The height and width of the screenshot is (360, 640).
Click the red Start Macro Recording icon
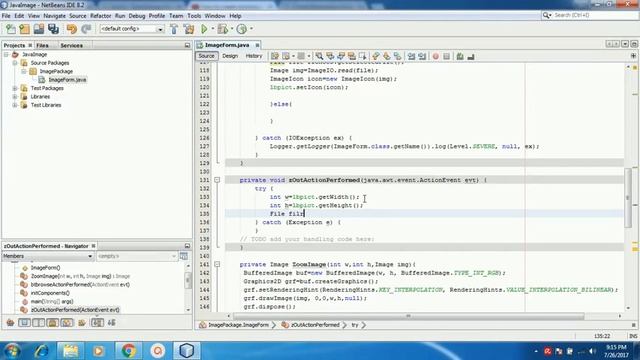click(436, 56)
